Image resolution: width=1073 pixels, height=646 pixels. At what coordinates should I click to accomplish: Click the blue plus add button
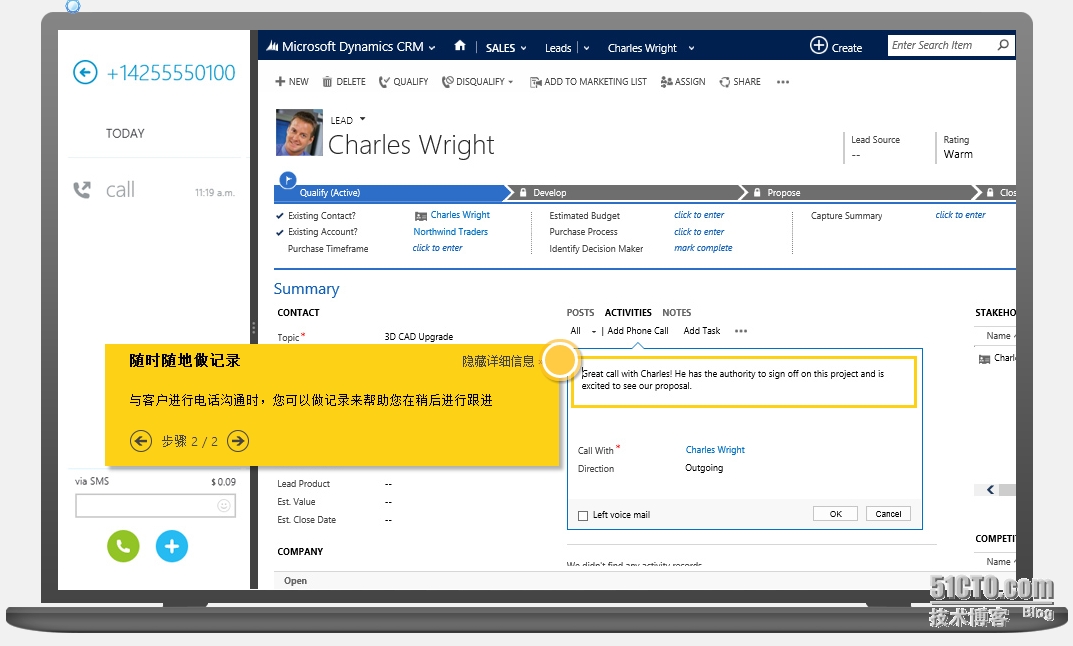pyautogui.click(x=172, y=545)
